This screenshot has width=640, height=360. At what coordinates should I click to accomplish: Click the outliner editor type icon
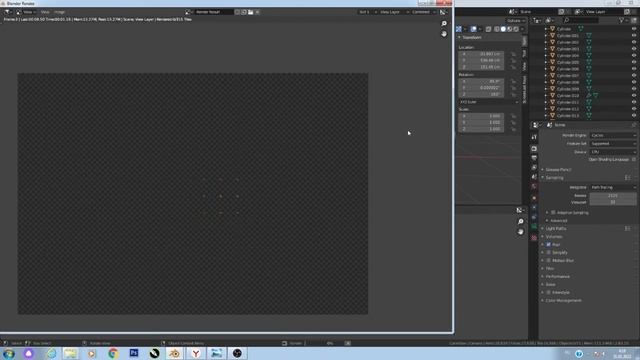pos(537,20)
